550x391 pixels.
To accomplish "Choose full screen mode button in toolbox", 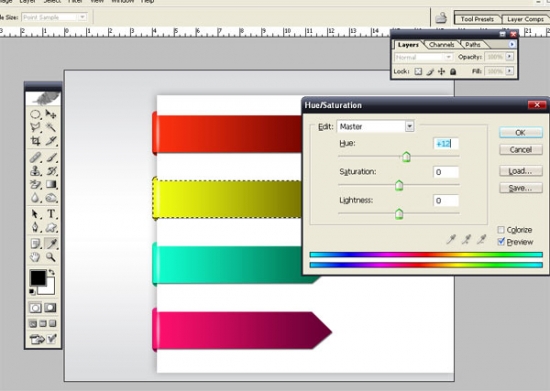I will click(53, 323).
